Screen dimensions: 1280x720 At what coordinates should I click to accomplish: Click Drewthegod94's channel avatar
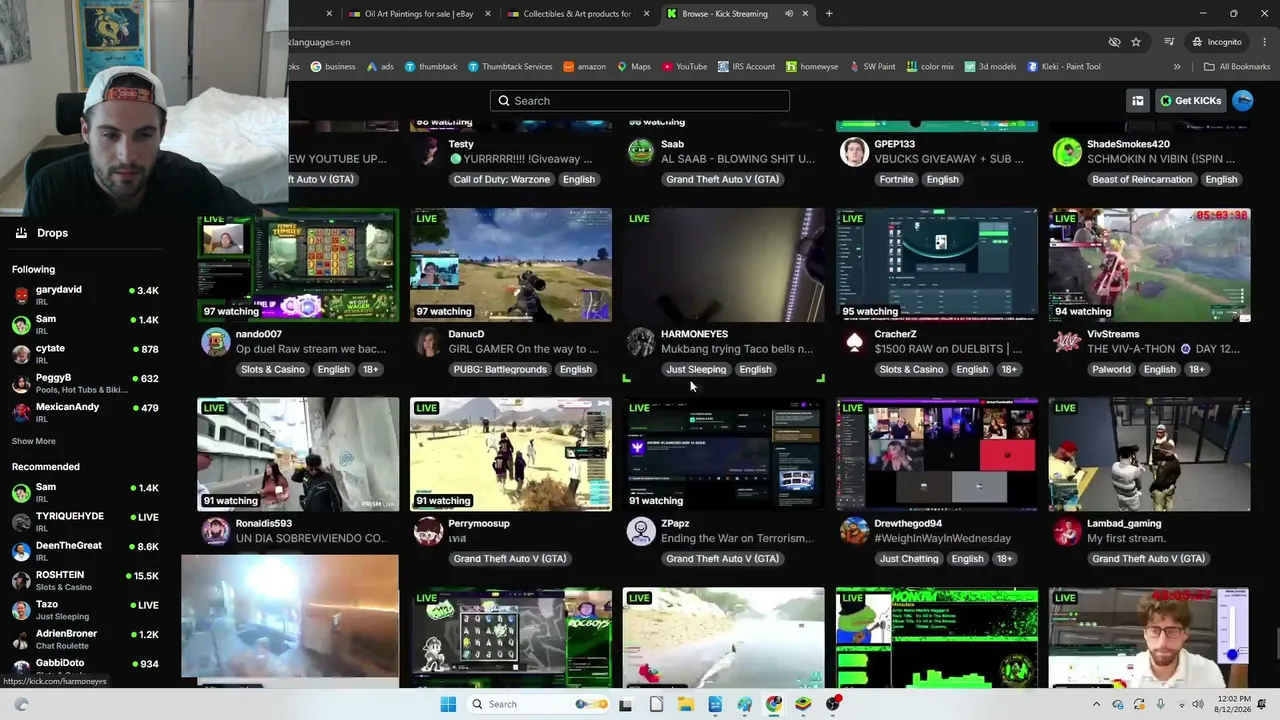pos(854,531)
